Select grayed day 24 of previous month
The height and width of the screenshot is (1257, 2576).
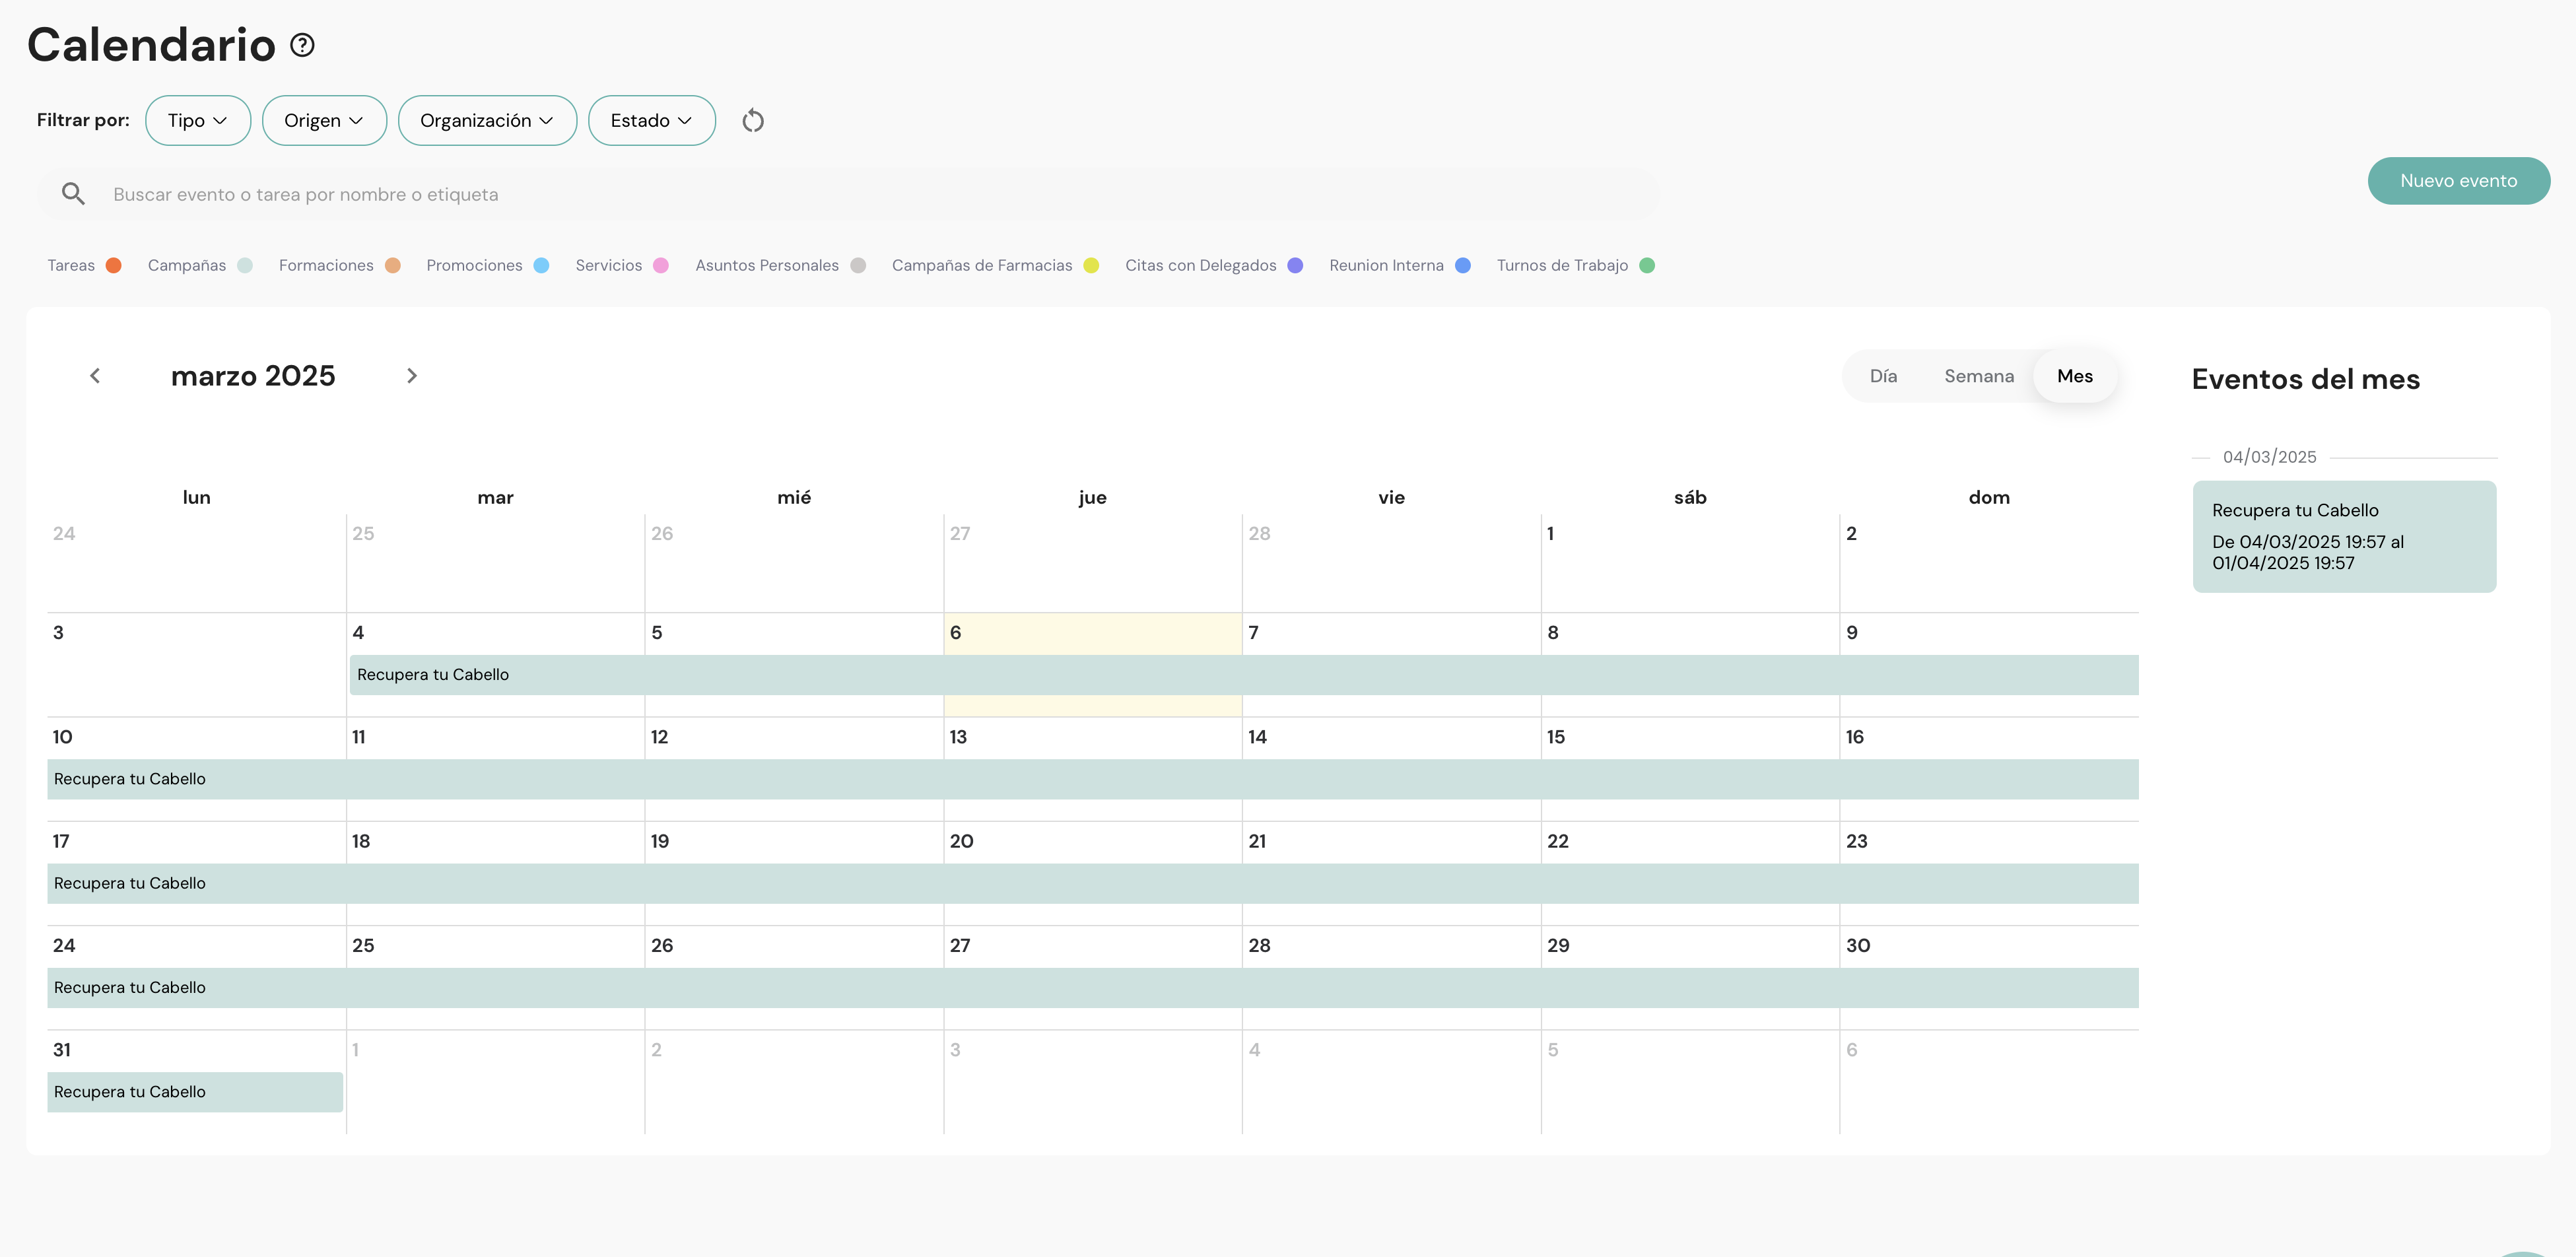click(x=64, y=534)
